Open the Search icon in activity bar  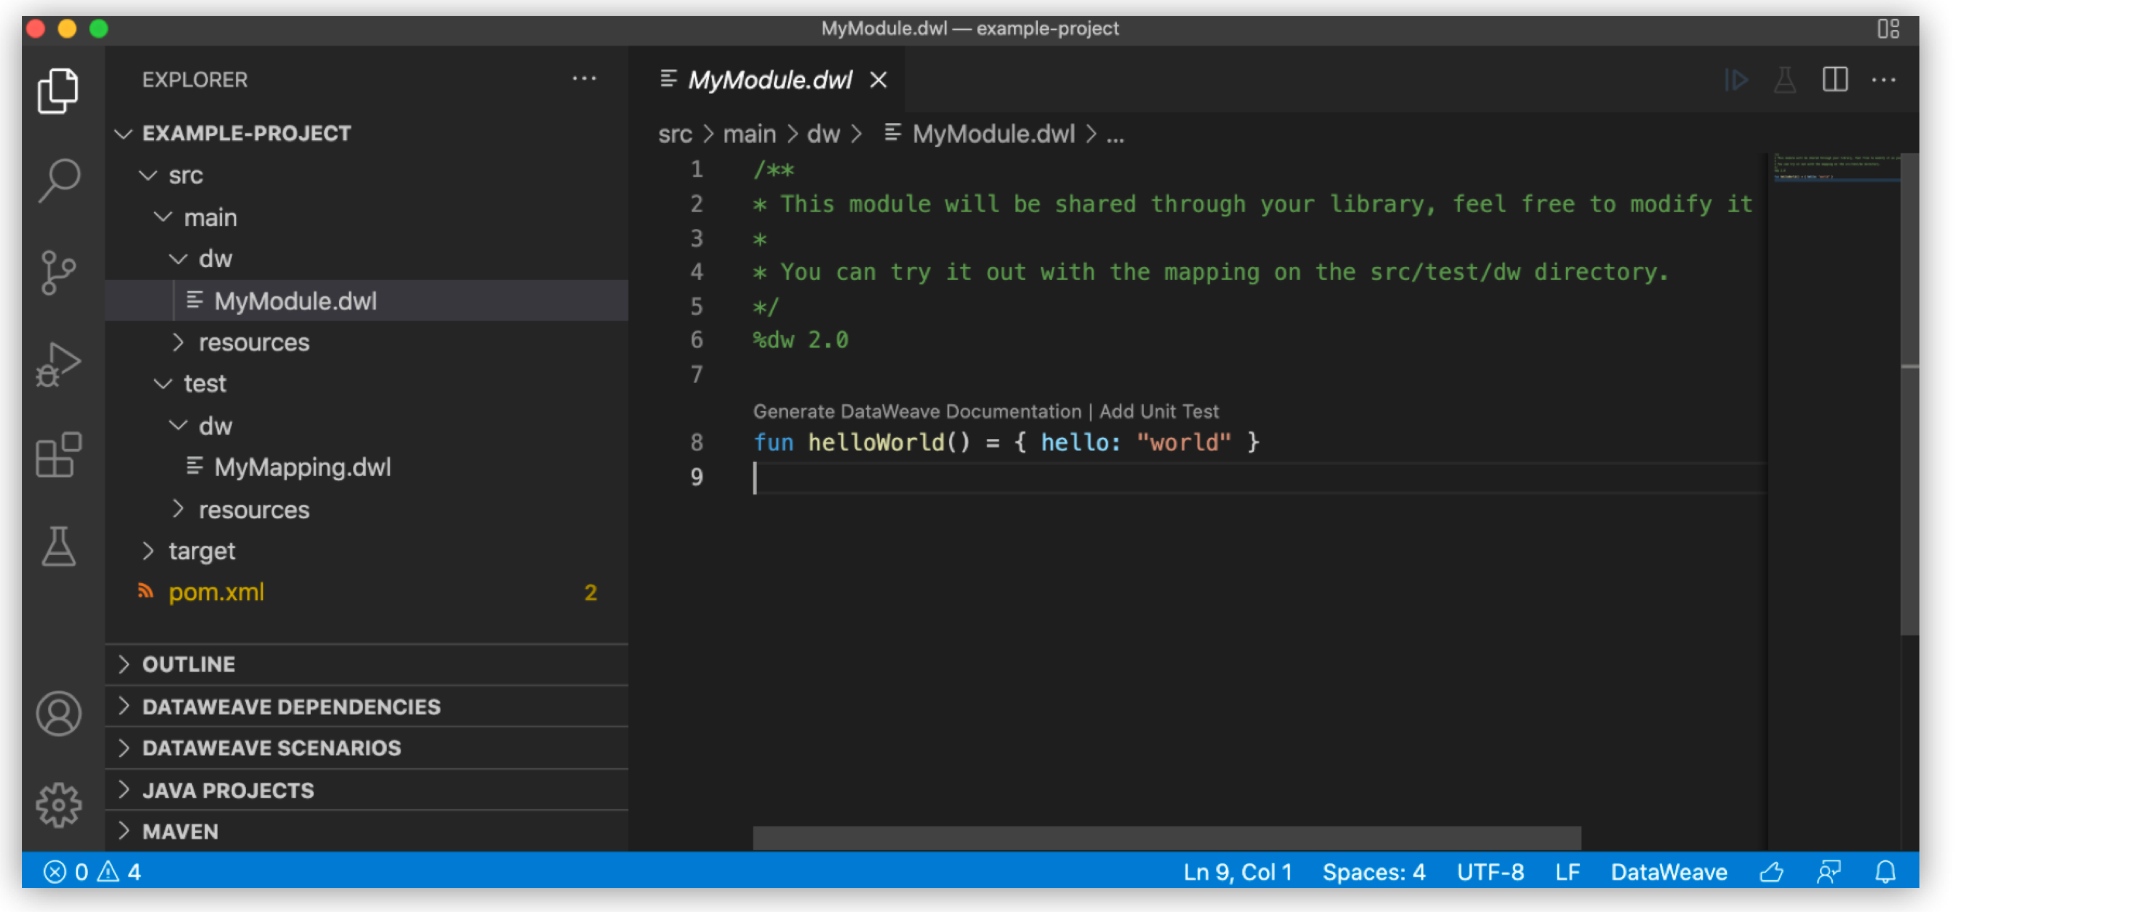coord(58,179)
